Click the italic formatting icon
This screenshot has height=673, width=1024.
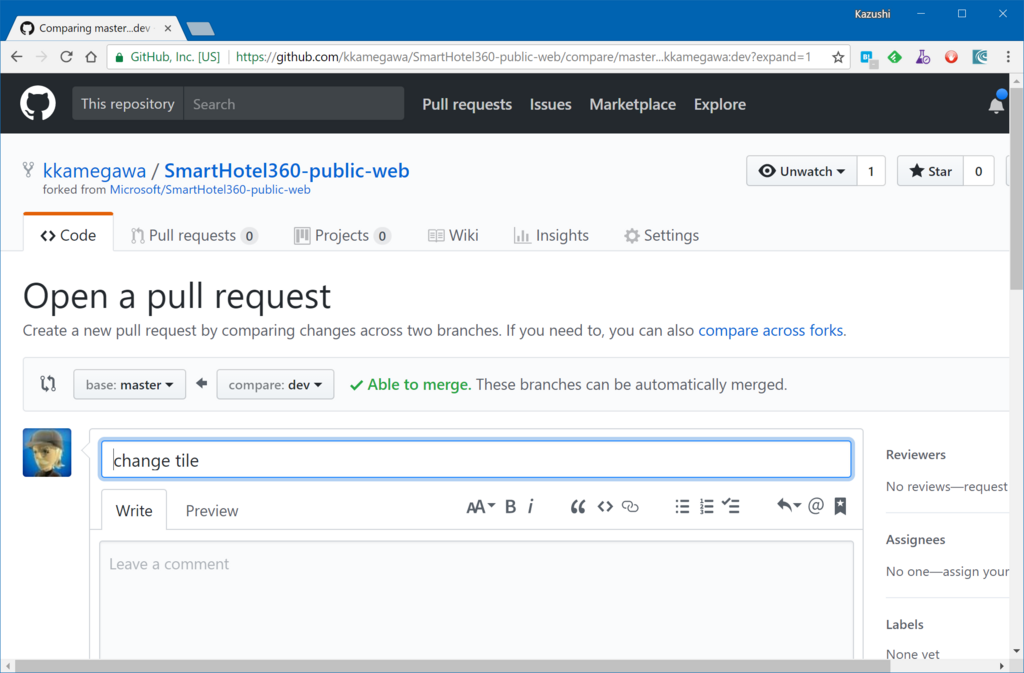[530, 507]
